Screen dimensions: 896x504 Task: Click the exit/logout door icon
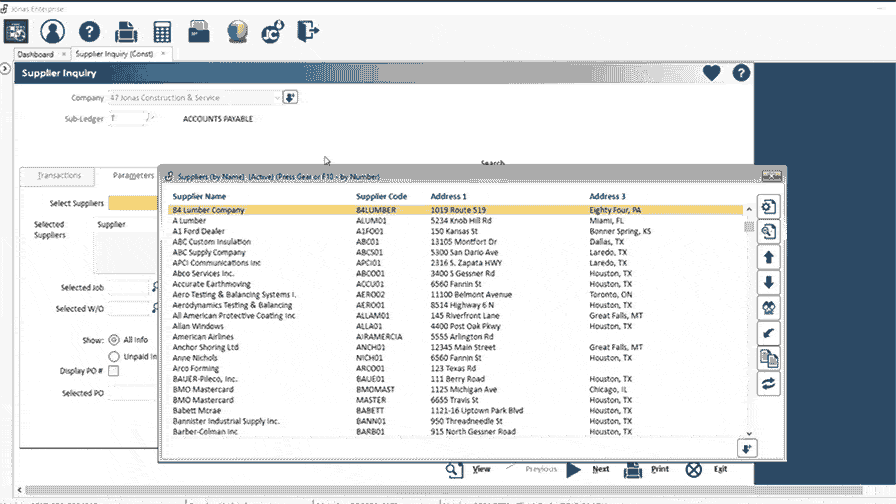coord(308,31)
